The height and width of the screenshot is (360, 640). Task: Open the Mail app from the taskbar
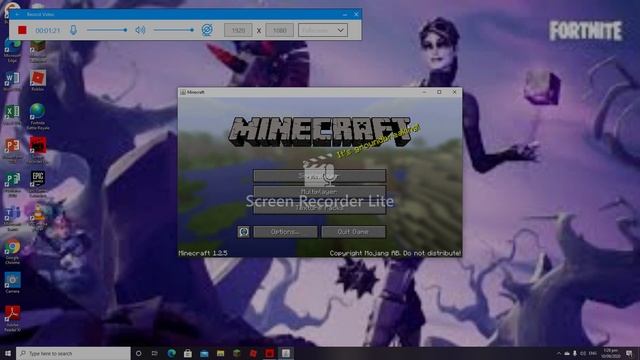[204, 353]
